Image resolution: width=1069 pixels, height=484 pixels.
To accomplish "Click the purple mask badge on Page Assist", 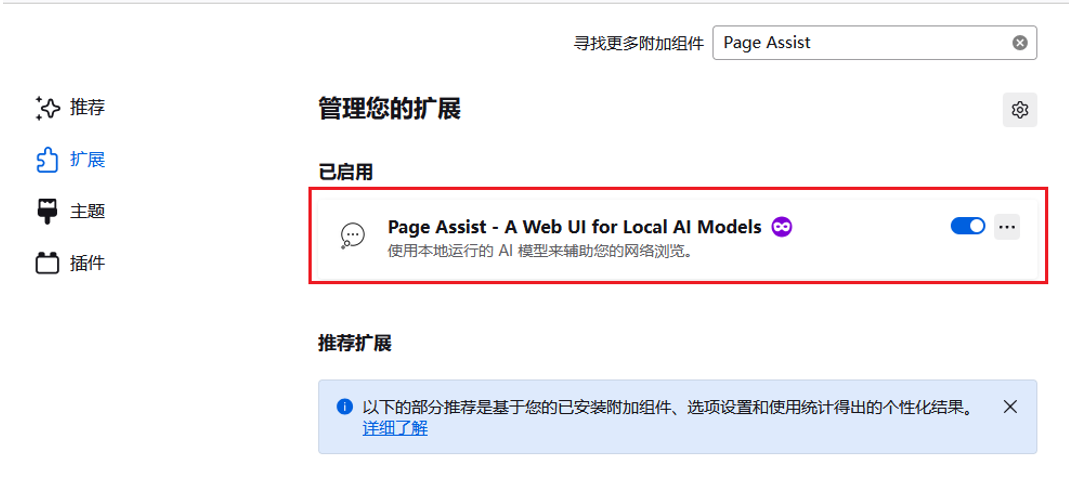I will [782, 227].
